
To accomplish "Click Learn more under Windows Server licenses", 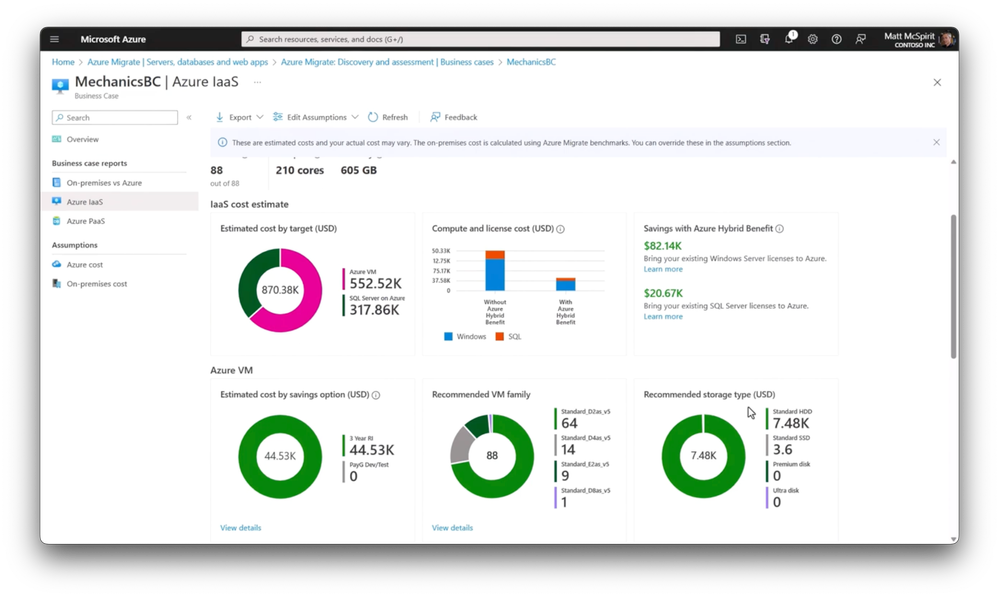I will pyautogui.click(x=663, y=269).
